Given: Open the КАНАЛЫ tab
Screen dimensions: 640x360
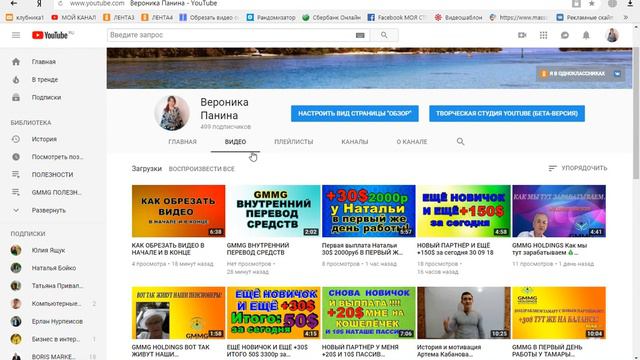Looking at the screenshot, I should click(355, 142).
